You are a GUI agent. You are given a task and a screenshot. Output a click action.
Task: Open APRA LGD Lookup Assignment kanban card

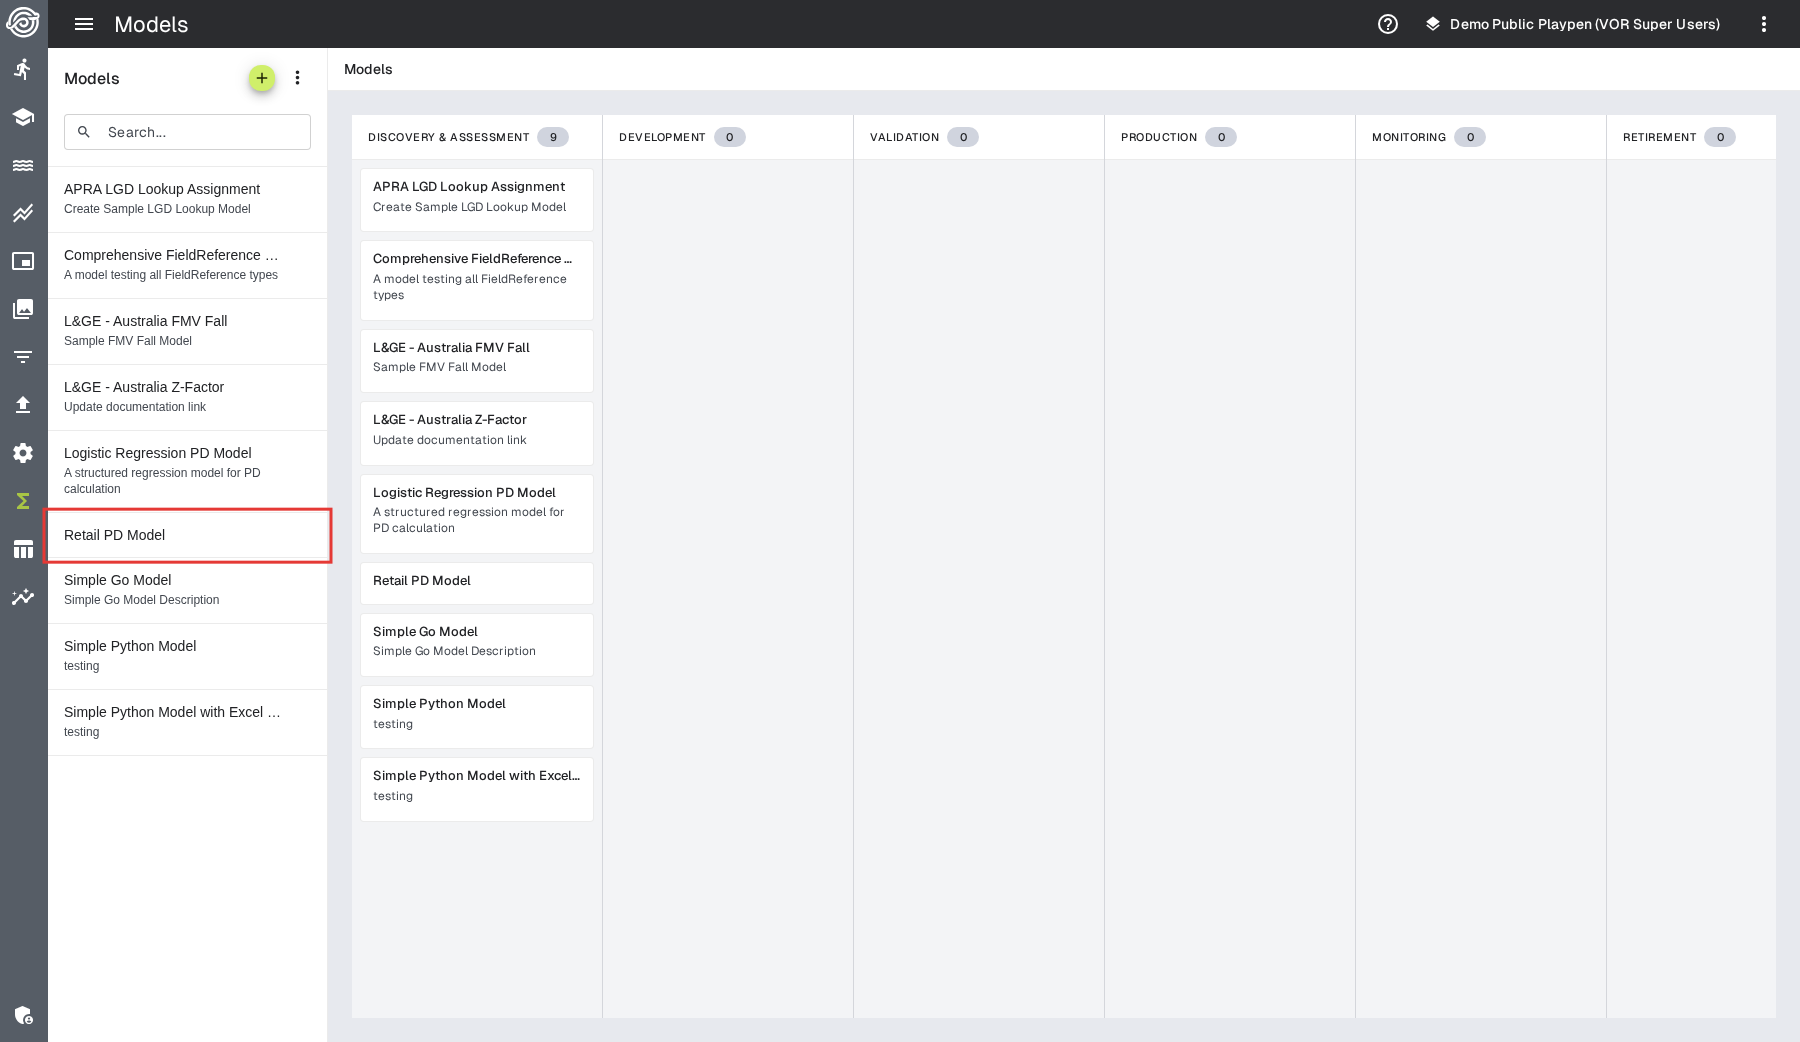[476, 198]
